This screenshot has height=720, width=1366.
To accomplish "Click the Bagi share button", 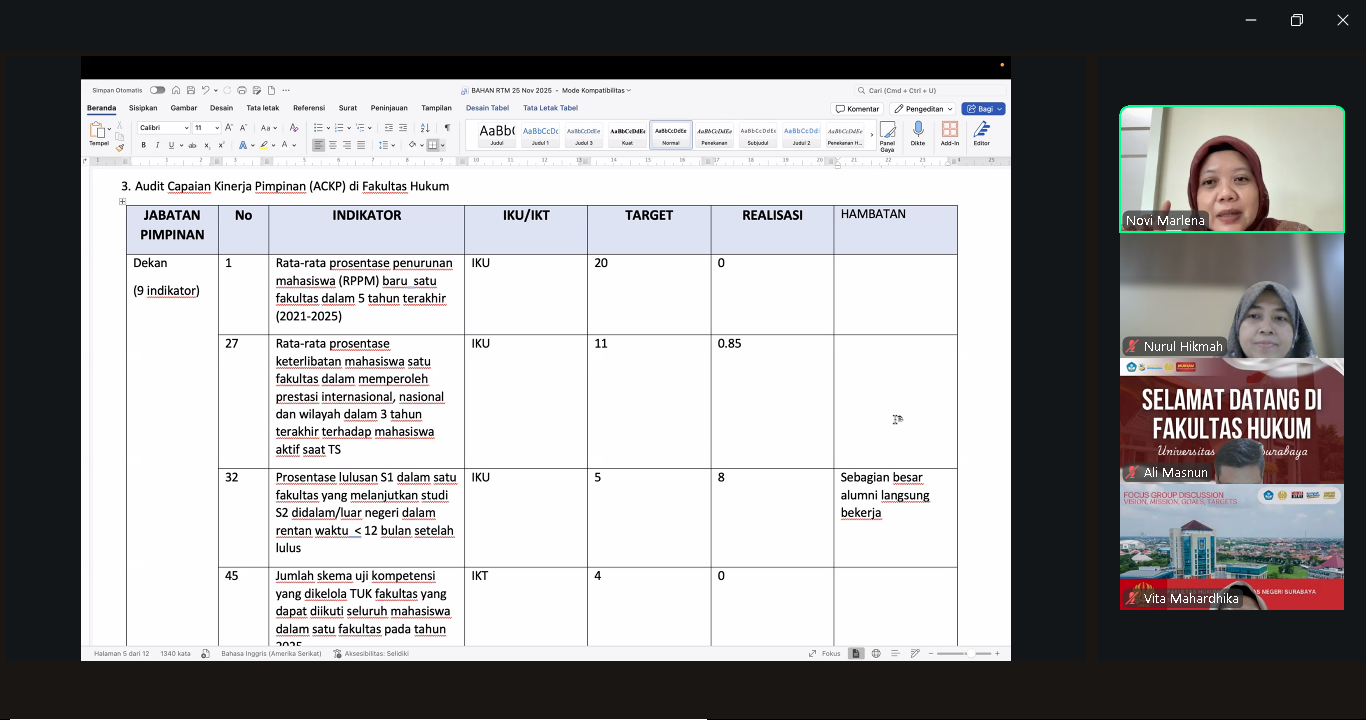I will [x=983, y=109].
